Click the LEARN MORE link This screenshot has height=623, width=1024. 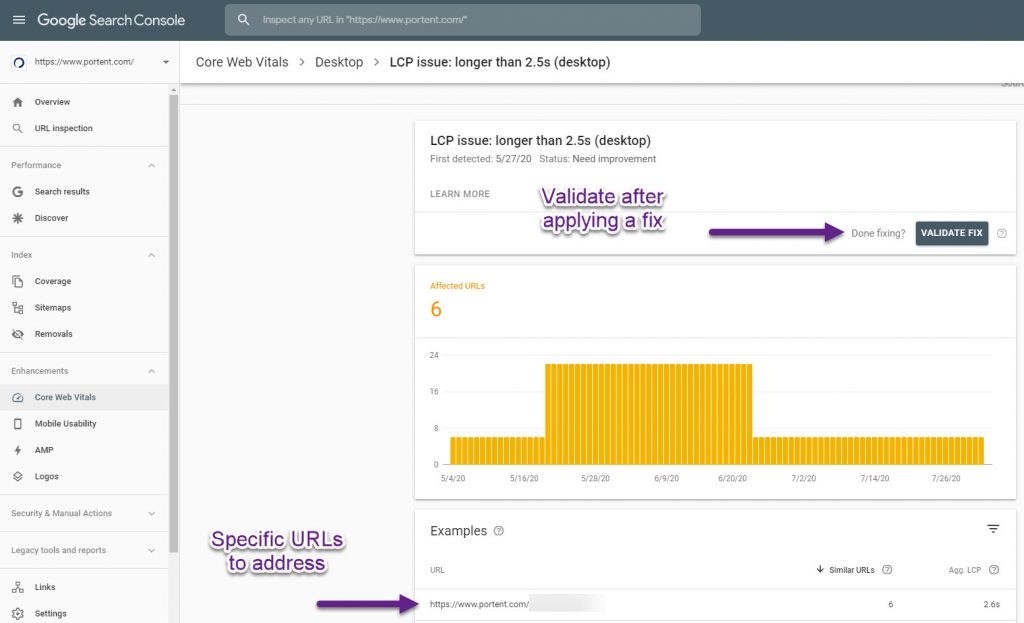(460, 194)
